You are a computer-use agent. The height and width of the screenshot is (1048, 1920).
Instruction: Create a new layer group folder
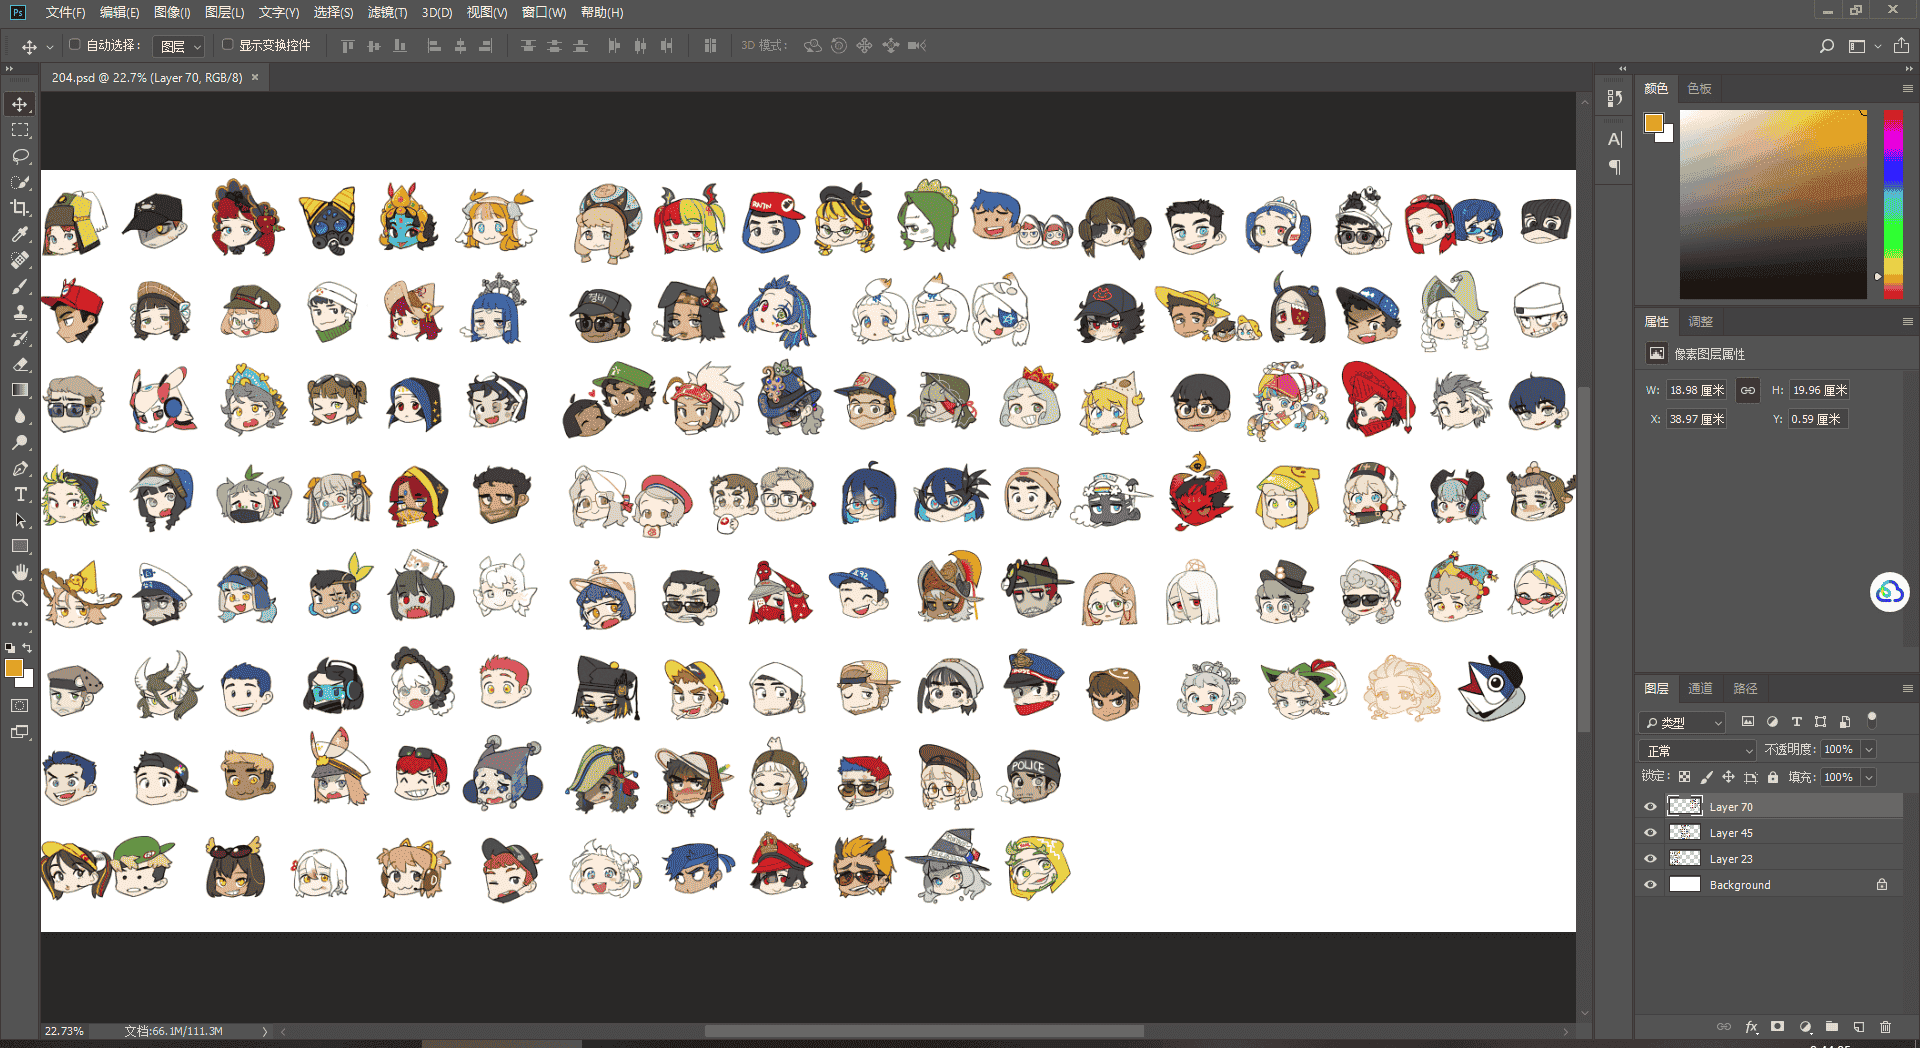1832,1027
